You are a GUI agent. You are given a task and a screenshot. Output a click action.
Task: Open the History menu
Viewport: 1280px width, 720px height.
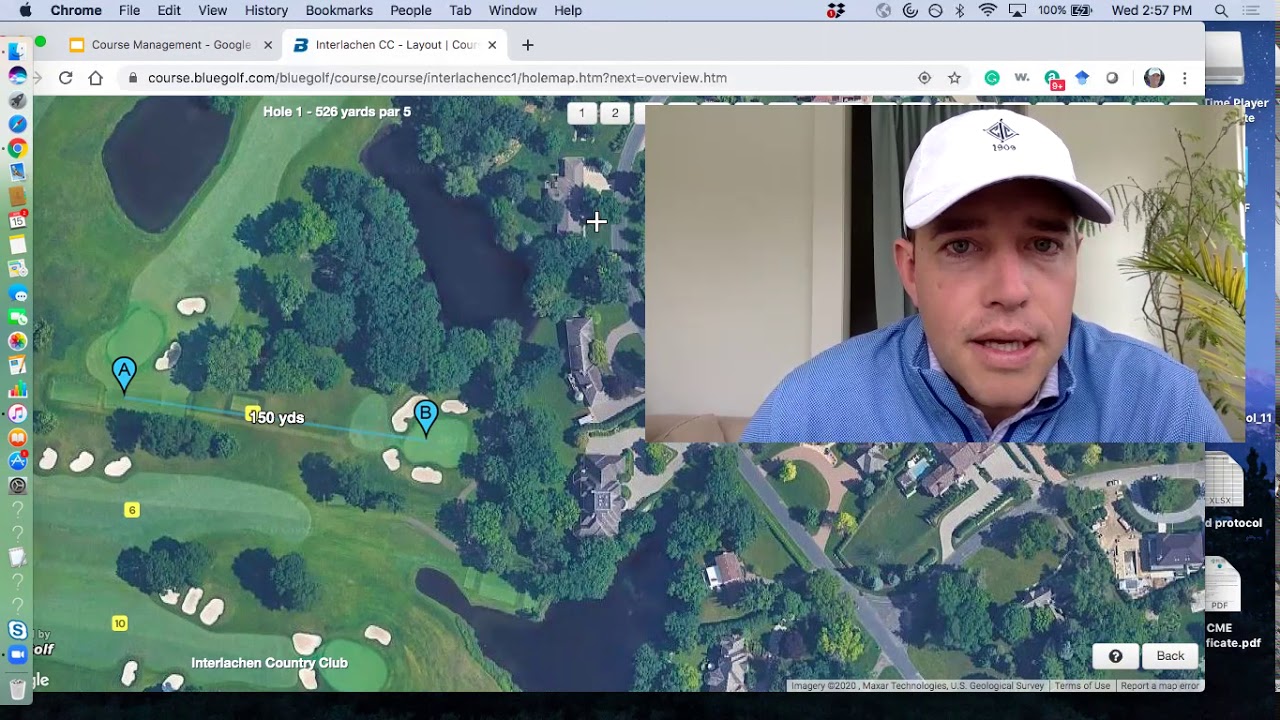[x=266, y=10]
